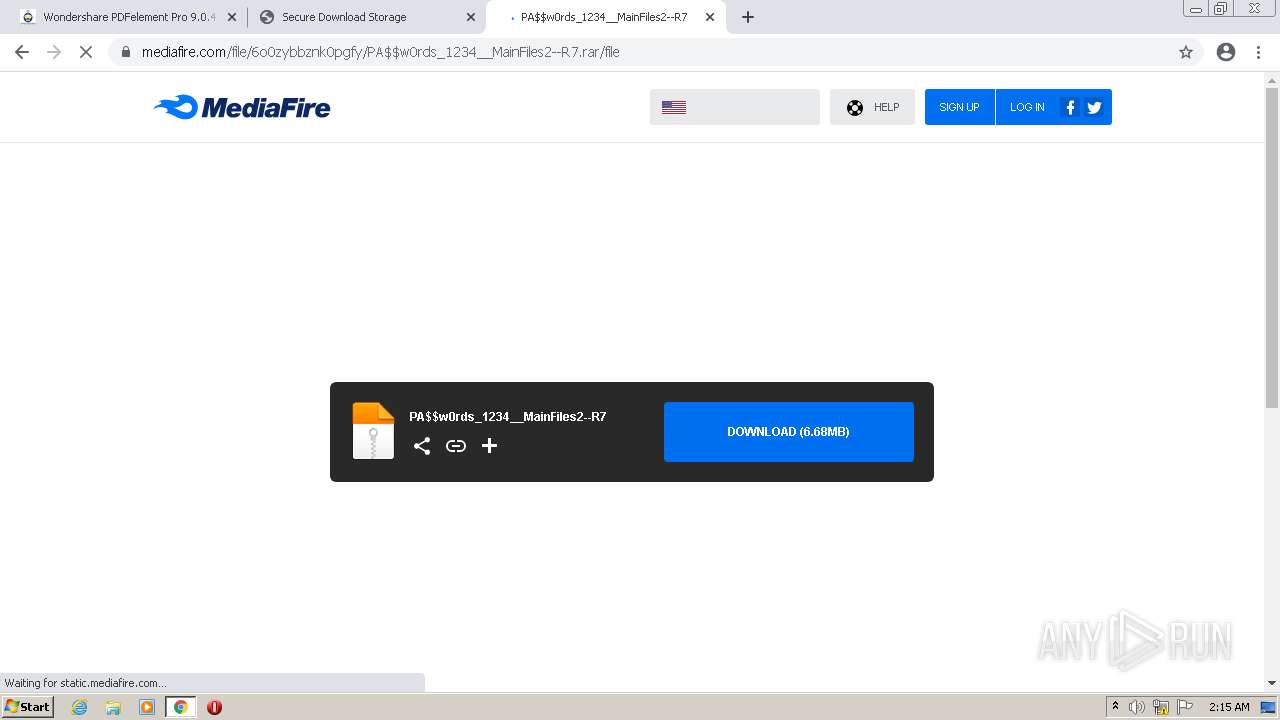The height and width of the screenshot is (720, 1280).
Task: Click the Download (6.68MB) button
Action: [789, 432]
